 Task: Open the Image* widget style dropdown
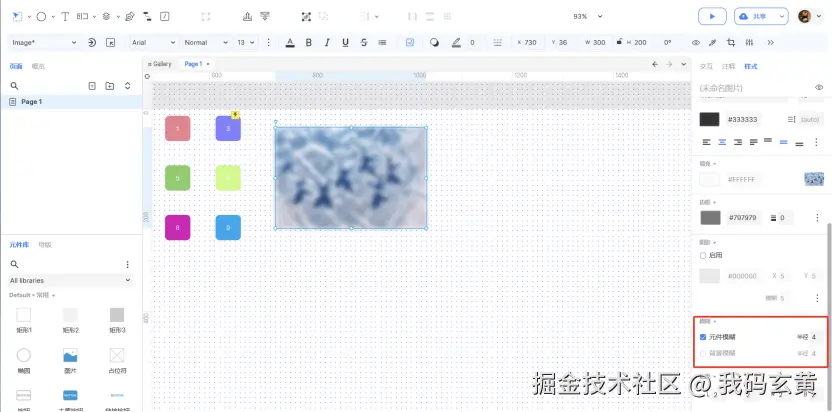pos(44,42)
